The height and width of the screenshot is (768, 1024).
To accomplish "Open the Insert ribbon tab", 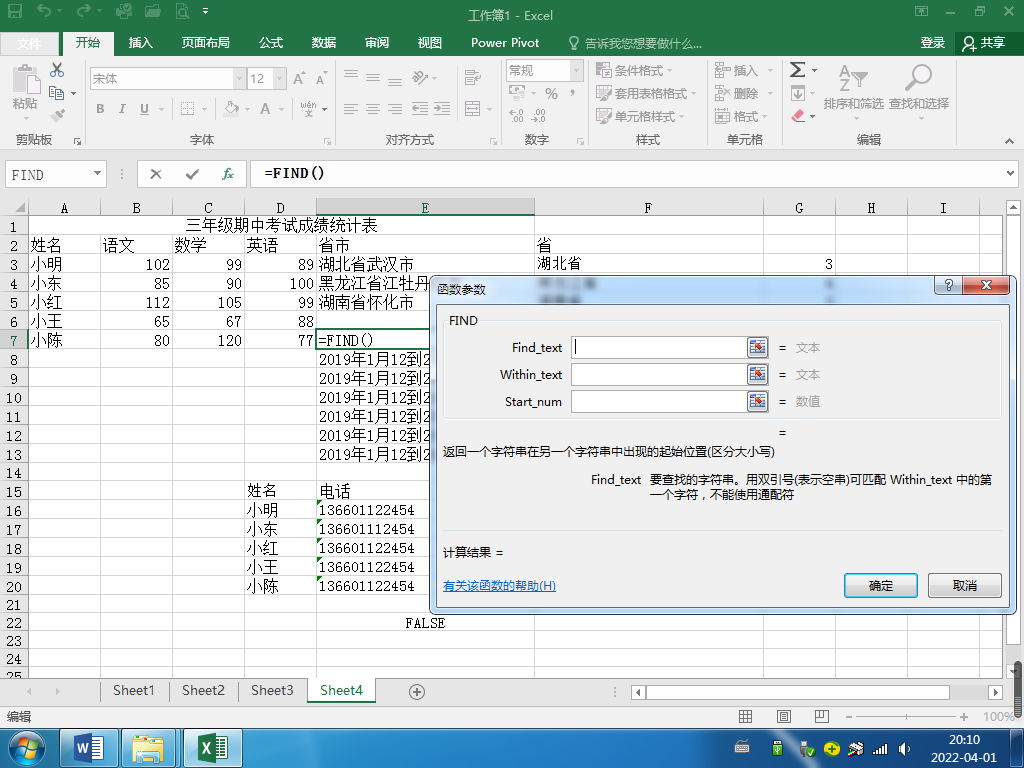I will coord(140,43).
